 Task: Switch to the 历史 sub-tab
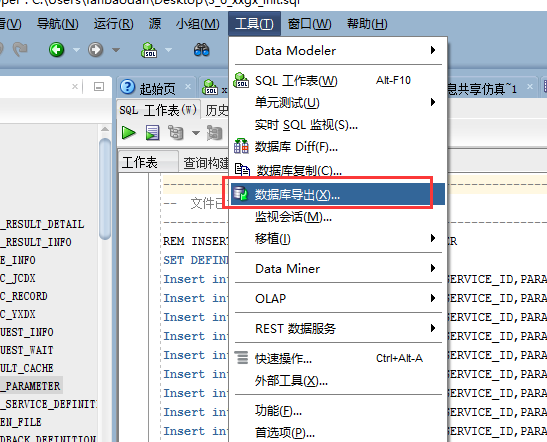216,110
